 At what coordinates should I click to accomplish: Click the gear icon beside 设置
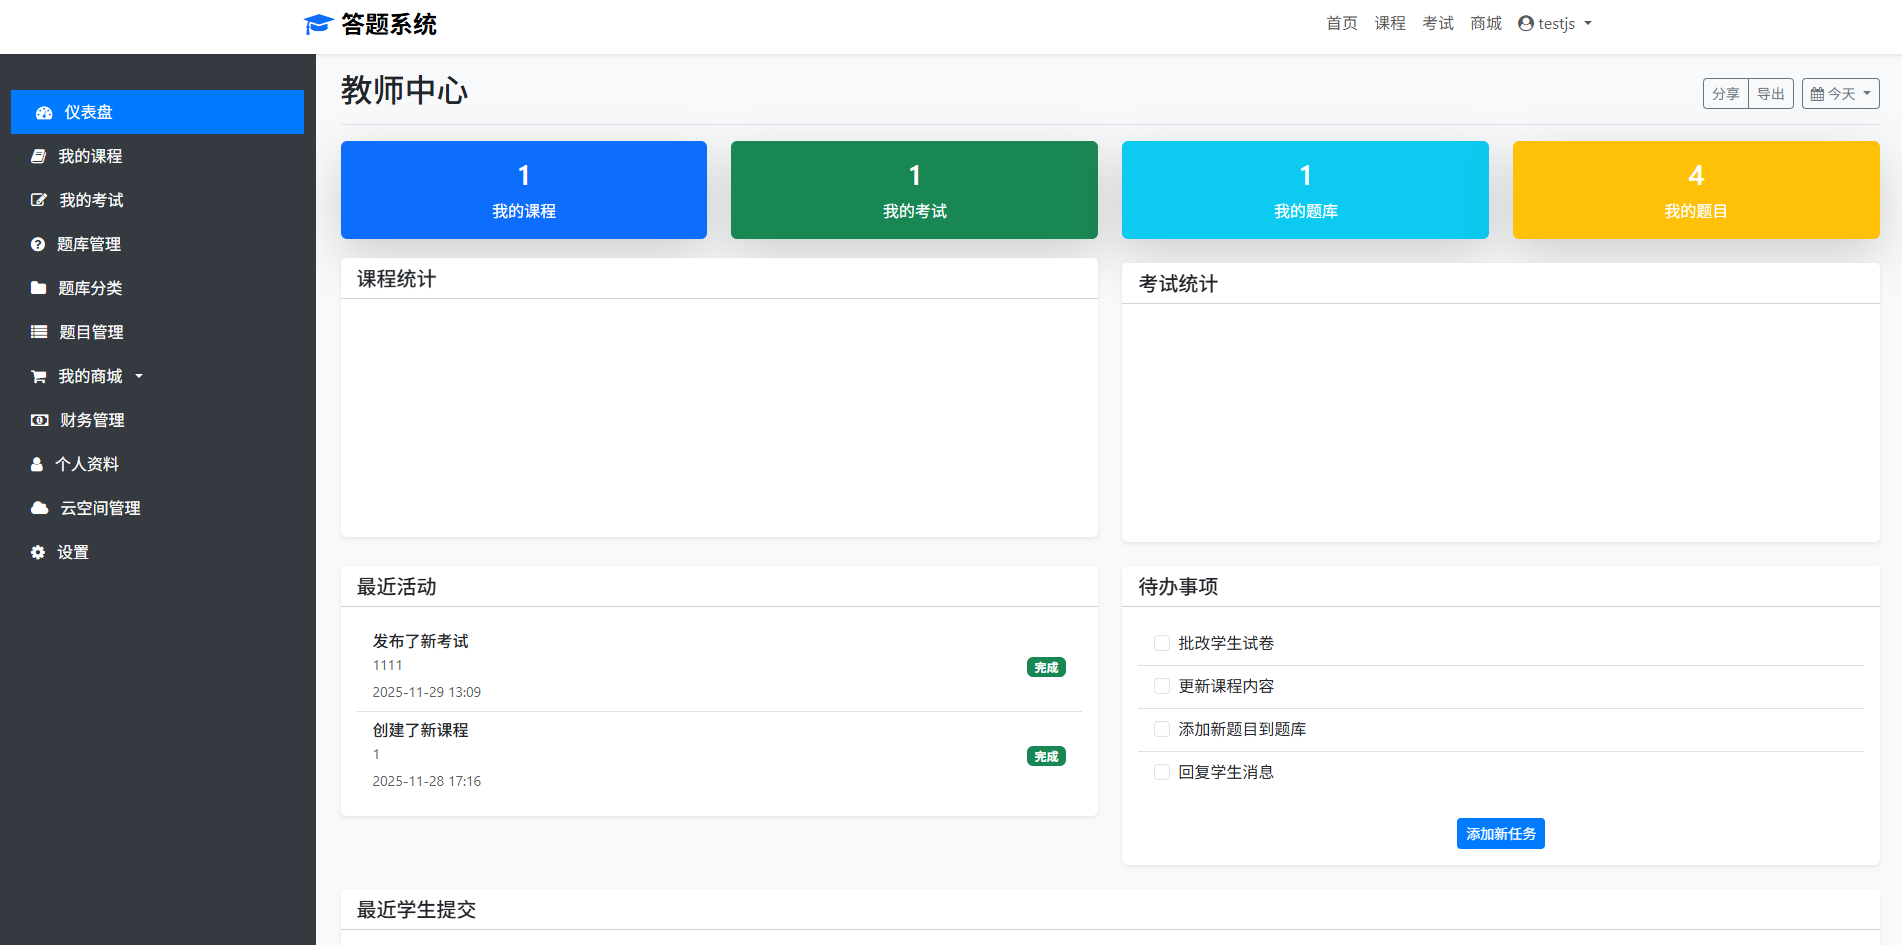[38, 552]
